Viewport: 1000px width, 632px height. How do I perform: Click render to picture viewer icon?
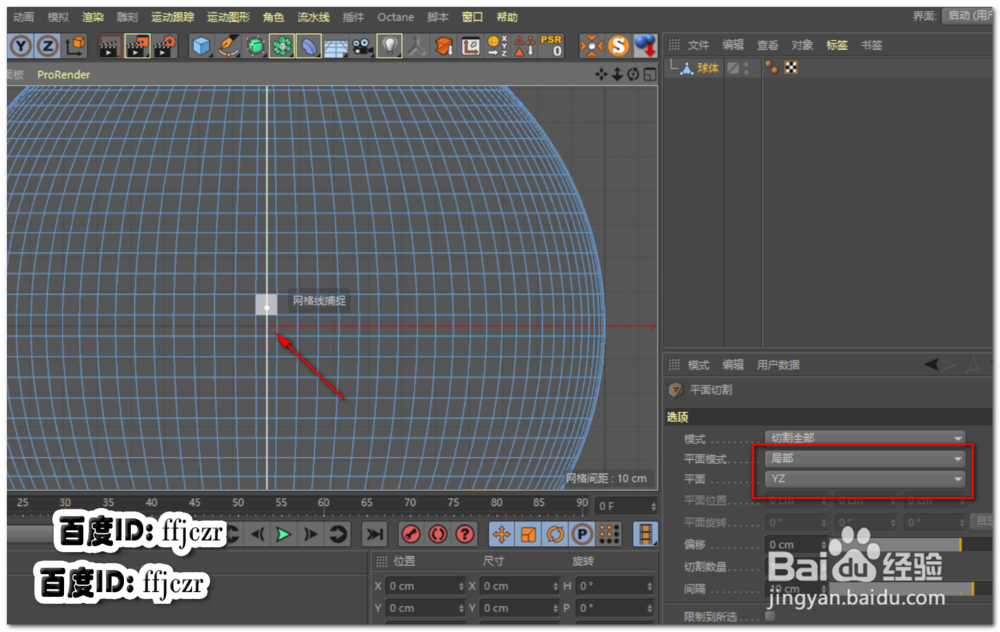[137, 46]
